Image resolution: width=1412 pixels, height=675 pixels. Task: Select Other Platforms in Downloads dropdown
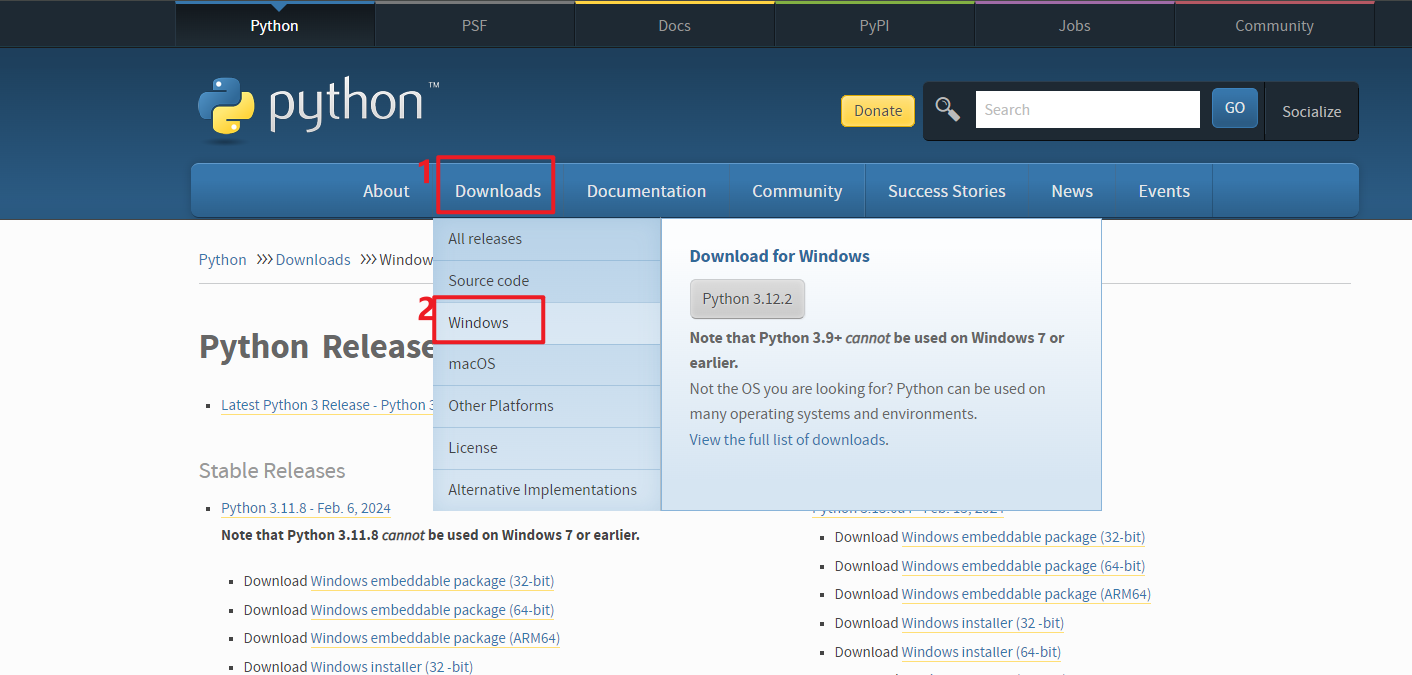click(x=547, y=406)
